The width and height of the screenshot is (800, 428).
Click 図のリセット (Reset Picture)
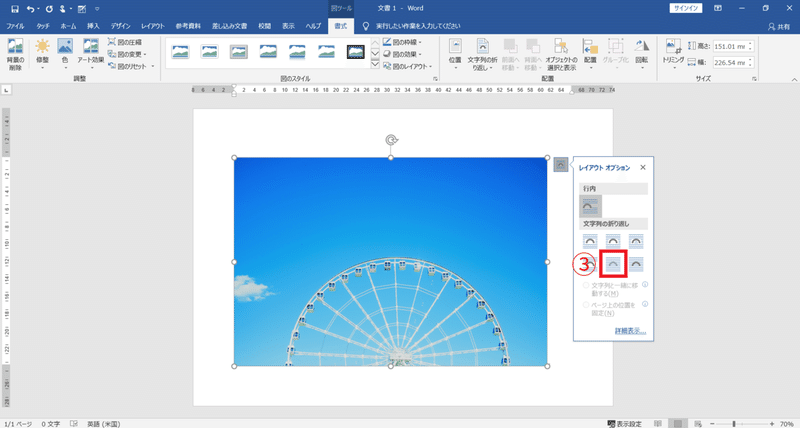pyautogui.click(x=127, y=66)
